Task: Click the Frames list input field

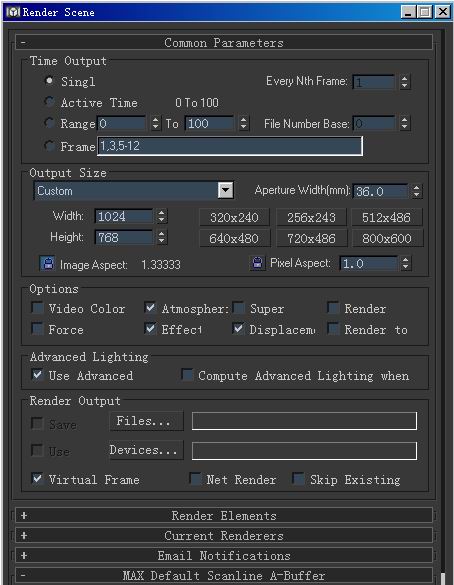Action: click(x=230, y=146)
